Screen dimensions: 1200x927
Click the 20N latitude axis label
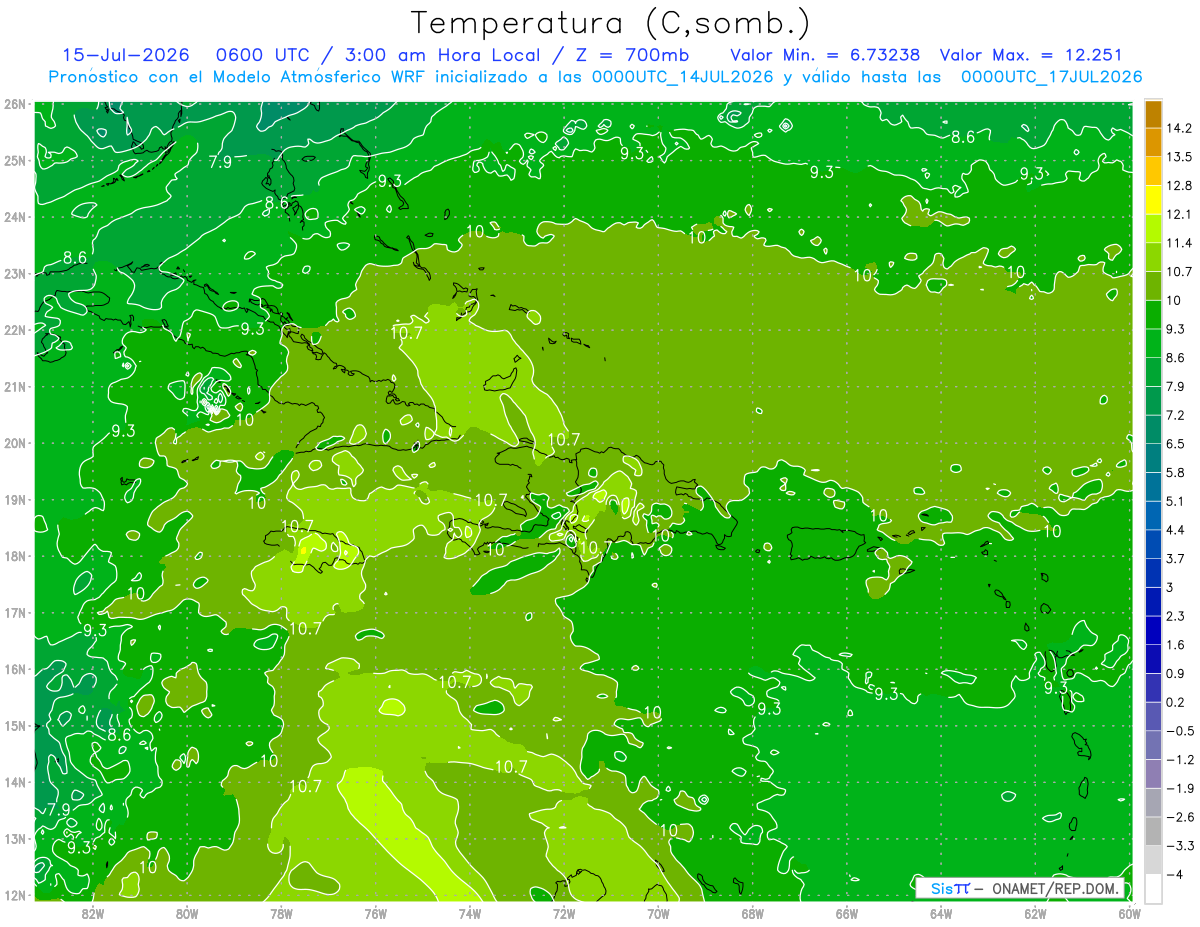(15, 443)
